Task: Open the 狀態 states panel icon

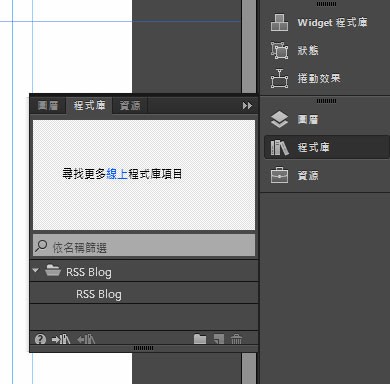Action: (279, 51)
